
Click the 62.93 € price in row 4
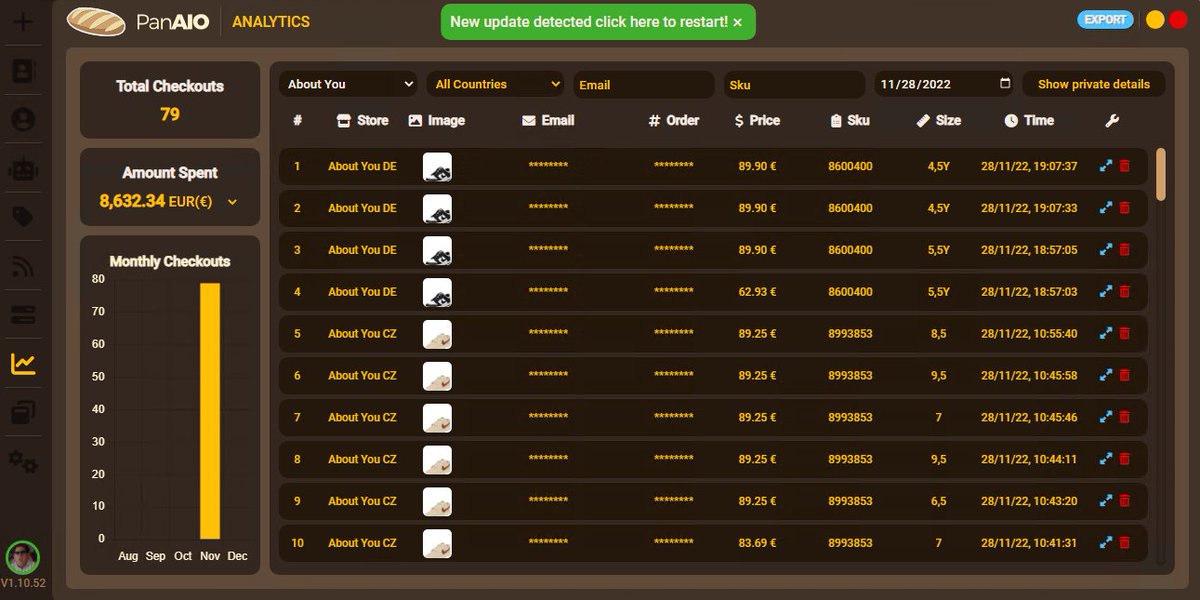[757, 292]
